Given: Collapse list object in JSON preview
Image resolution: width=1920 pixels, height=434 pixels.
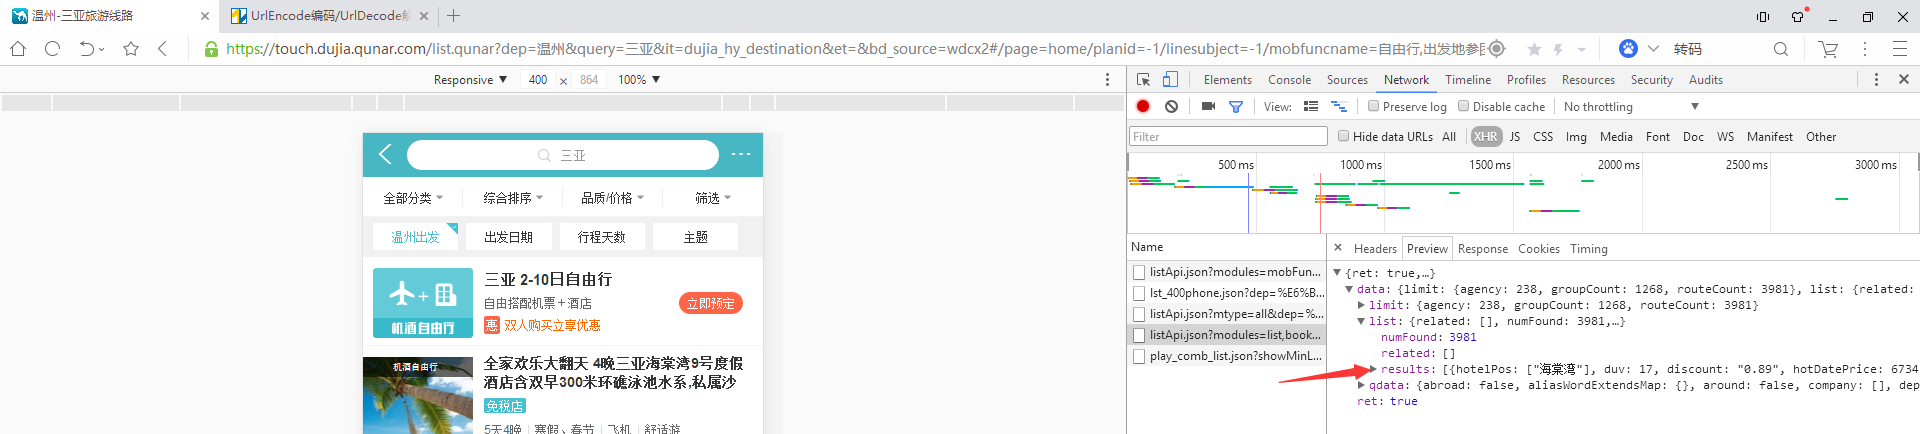Looking at the screenshot, I should 1361,321.
